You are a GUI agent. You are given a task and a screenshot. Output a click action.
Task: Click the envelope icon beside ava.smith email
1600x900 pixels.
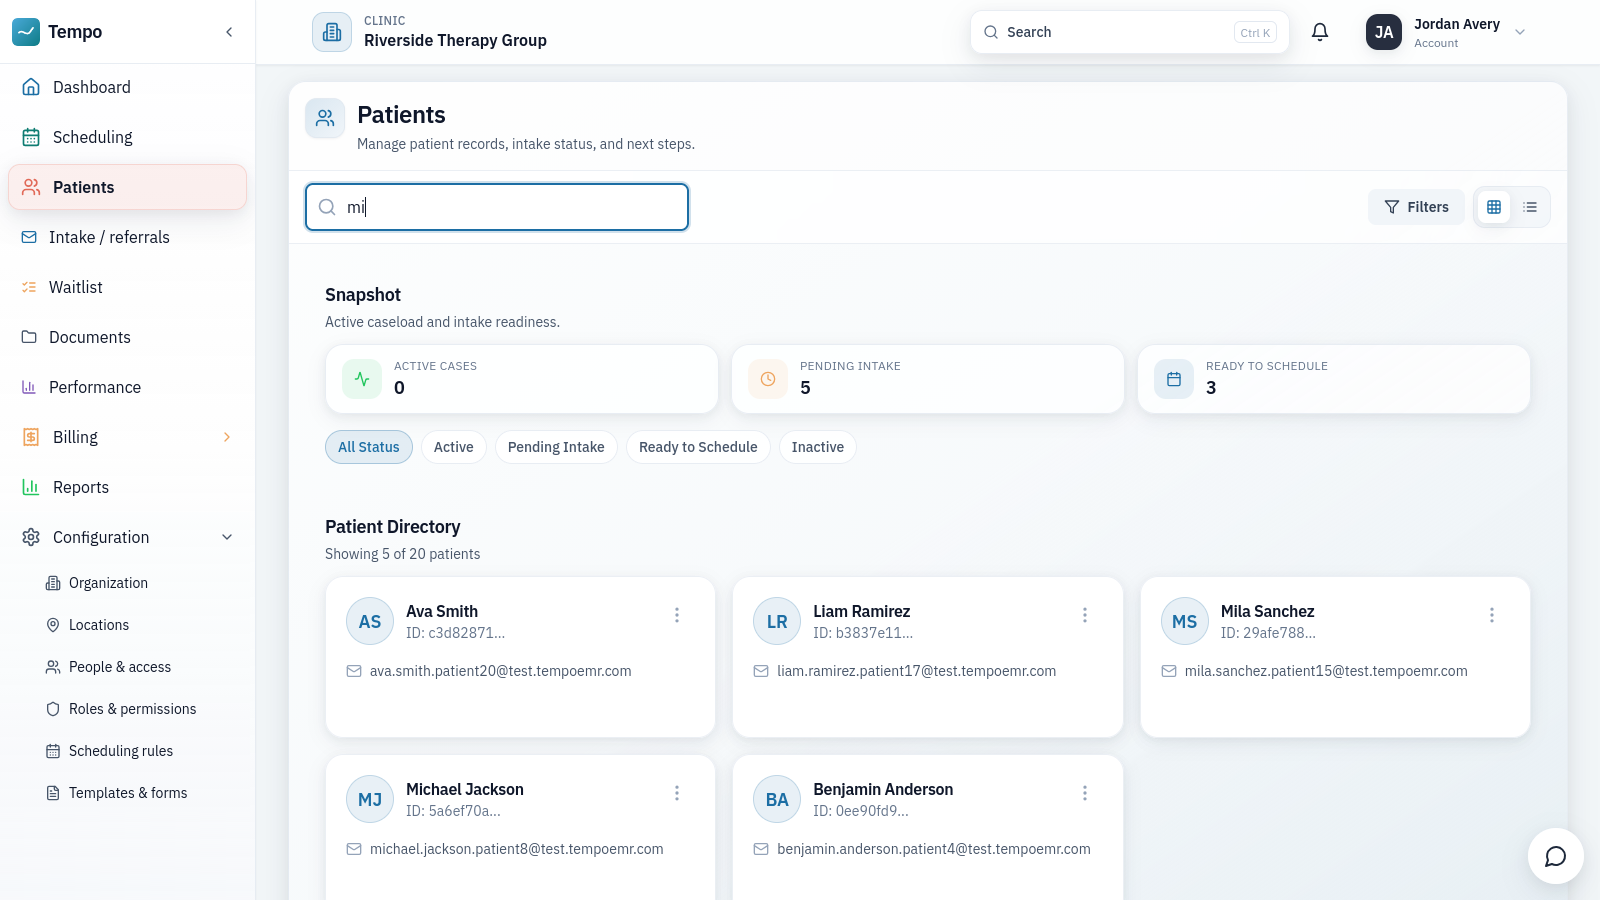click(354, 671)
